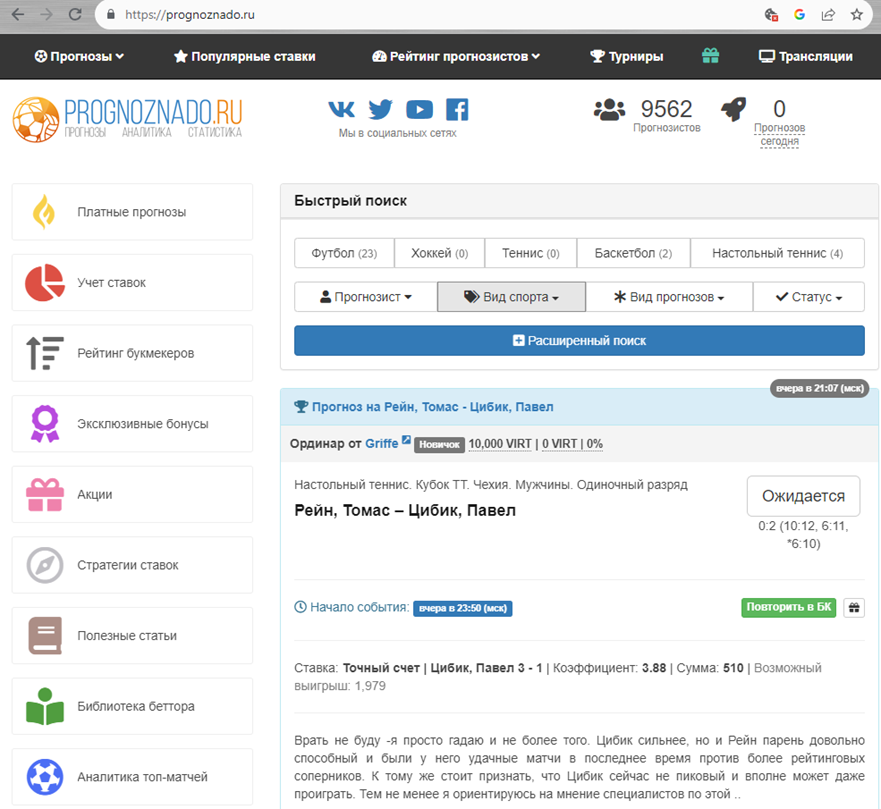Open the Вид спорта filter dropdown
Screen dimensions: 881x809
(511, 297)
